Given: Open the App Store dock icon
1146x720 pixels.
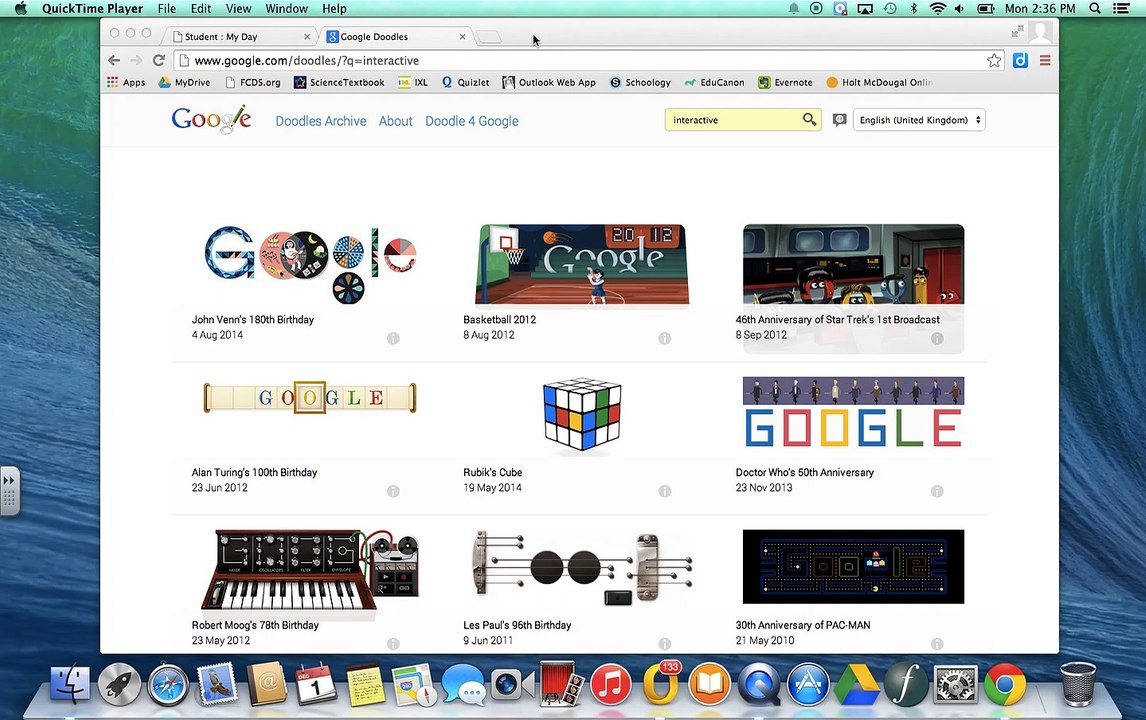Looking at the screenshot, I should [x=808, y=686].
